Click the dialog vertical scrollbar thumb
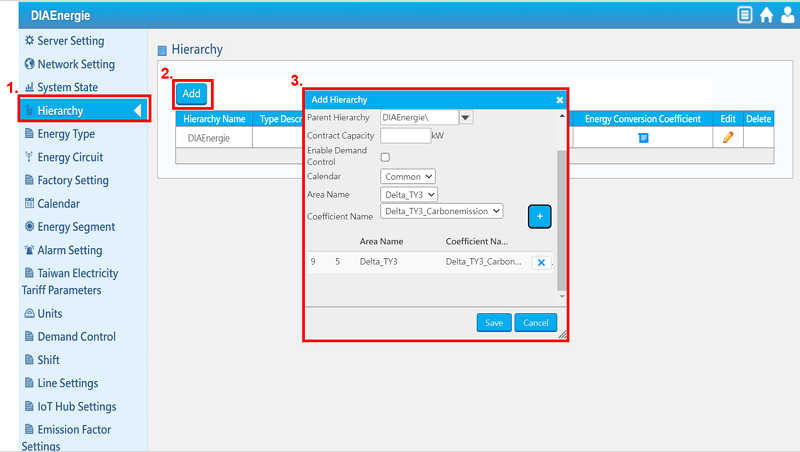This screenshot has width=800, height=452. point(562,220)
